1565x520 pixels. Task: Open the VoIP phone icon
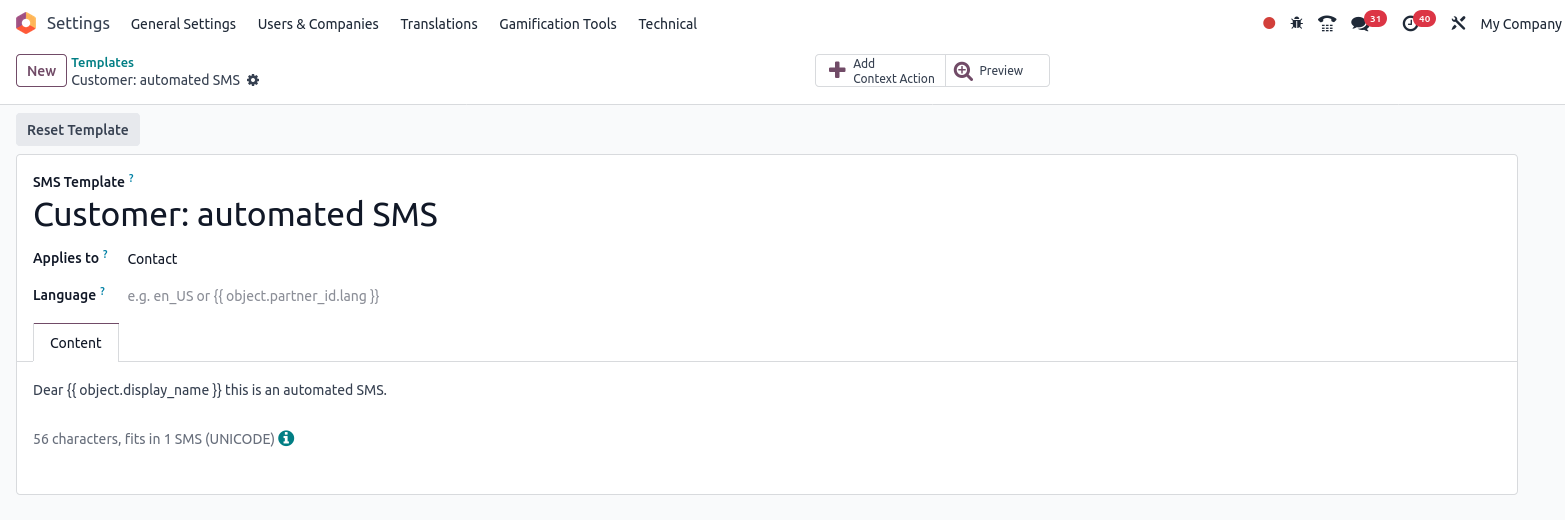tap(1327, 23)
